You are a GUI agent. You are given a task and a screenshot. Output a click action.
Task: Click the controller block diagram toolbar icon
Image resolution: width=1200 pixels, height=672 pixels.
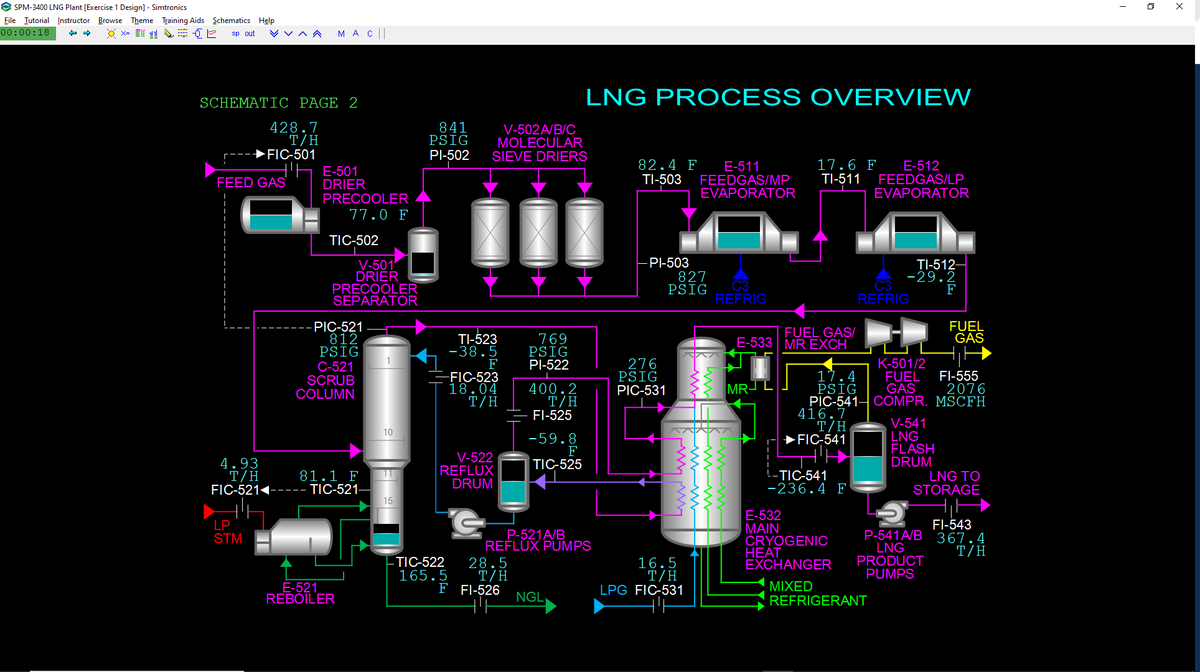coord(197,33)
